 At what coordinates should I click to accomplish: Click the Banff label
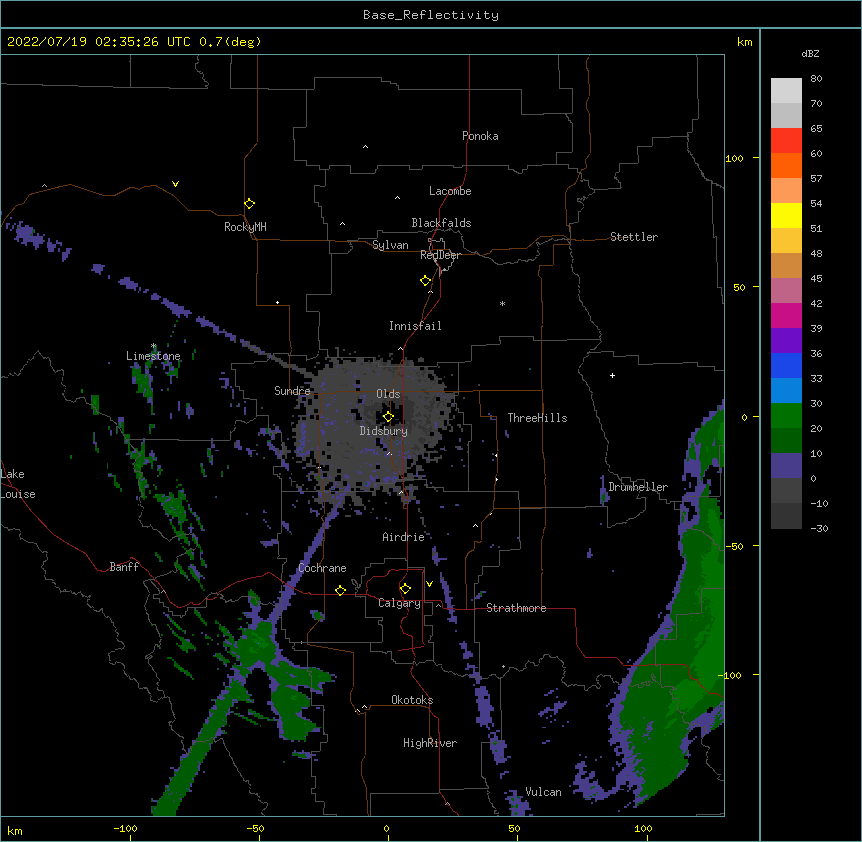[x=124, y=567]
